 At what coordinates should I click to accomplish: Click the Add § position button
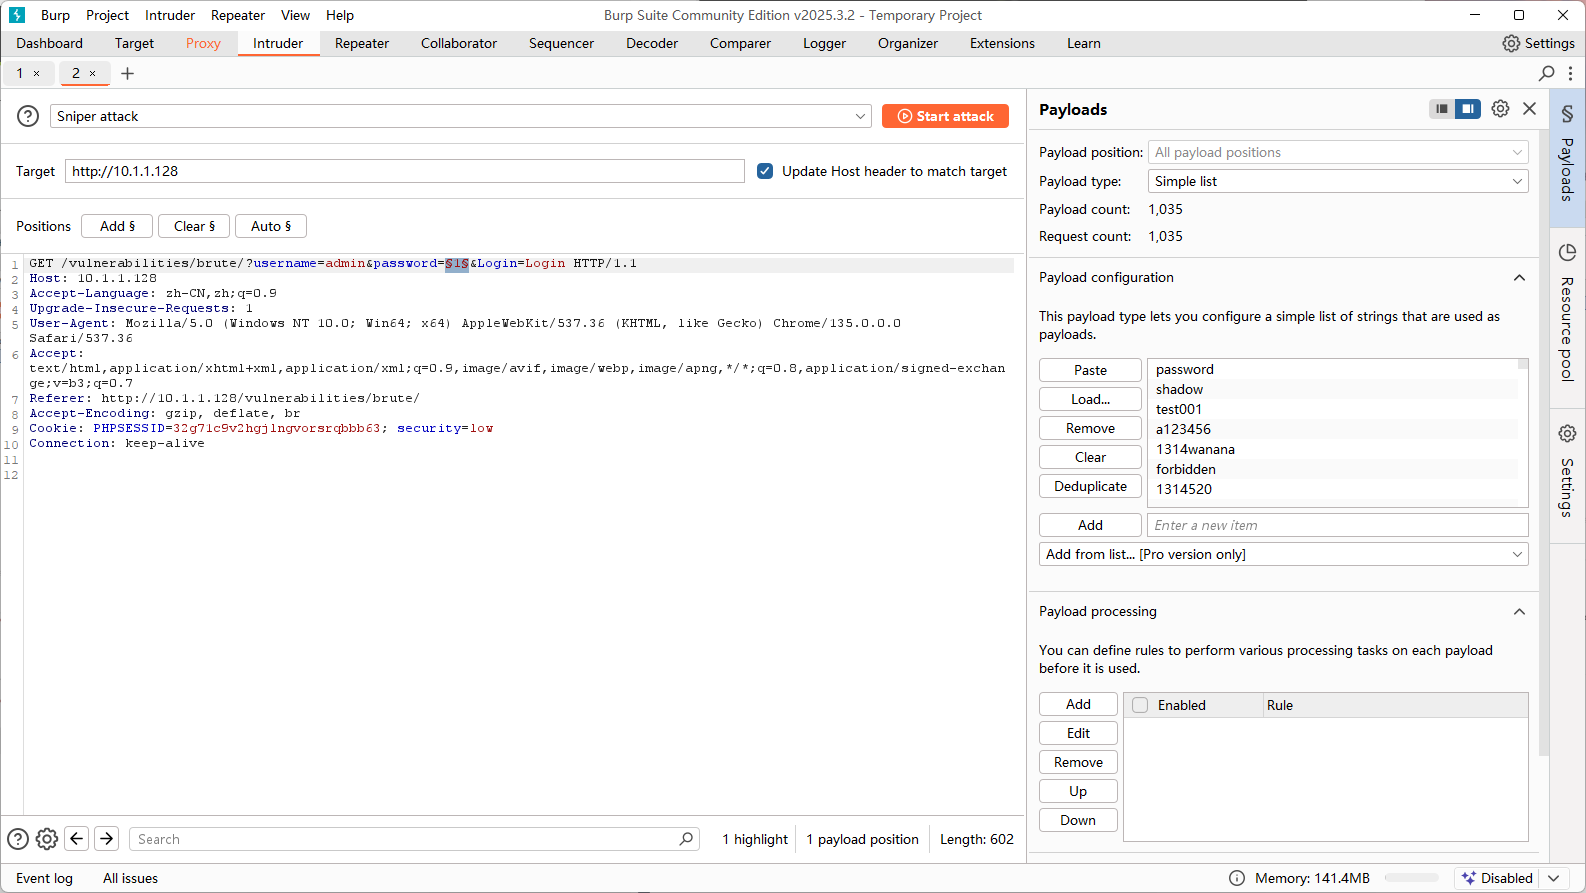click(117, 226)
